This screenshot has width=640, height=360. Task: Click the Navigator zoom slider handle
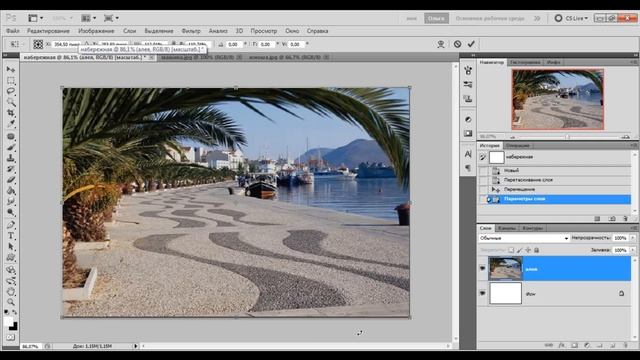pyautogui.click(x=568, y=137)
